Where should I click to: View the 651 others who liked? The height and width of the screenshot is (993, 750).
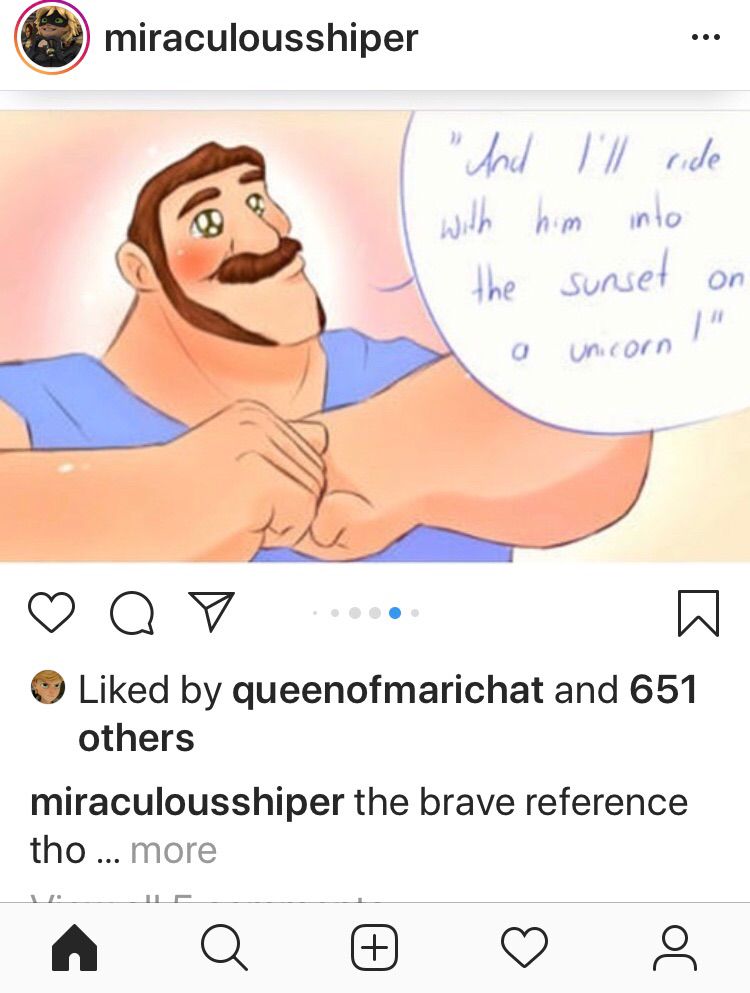(388, 713)
